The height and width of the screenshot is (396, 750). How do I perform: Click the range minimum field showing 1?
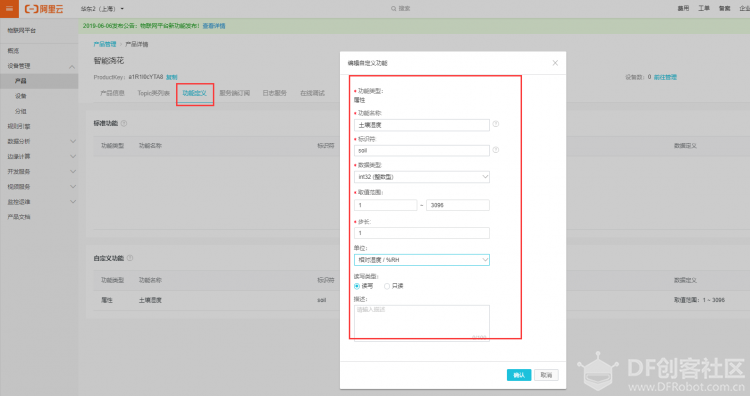click(x=386, y=205)
